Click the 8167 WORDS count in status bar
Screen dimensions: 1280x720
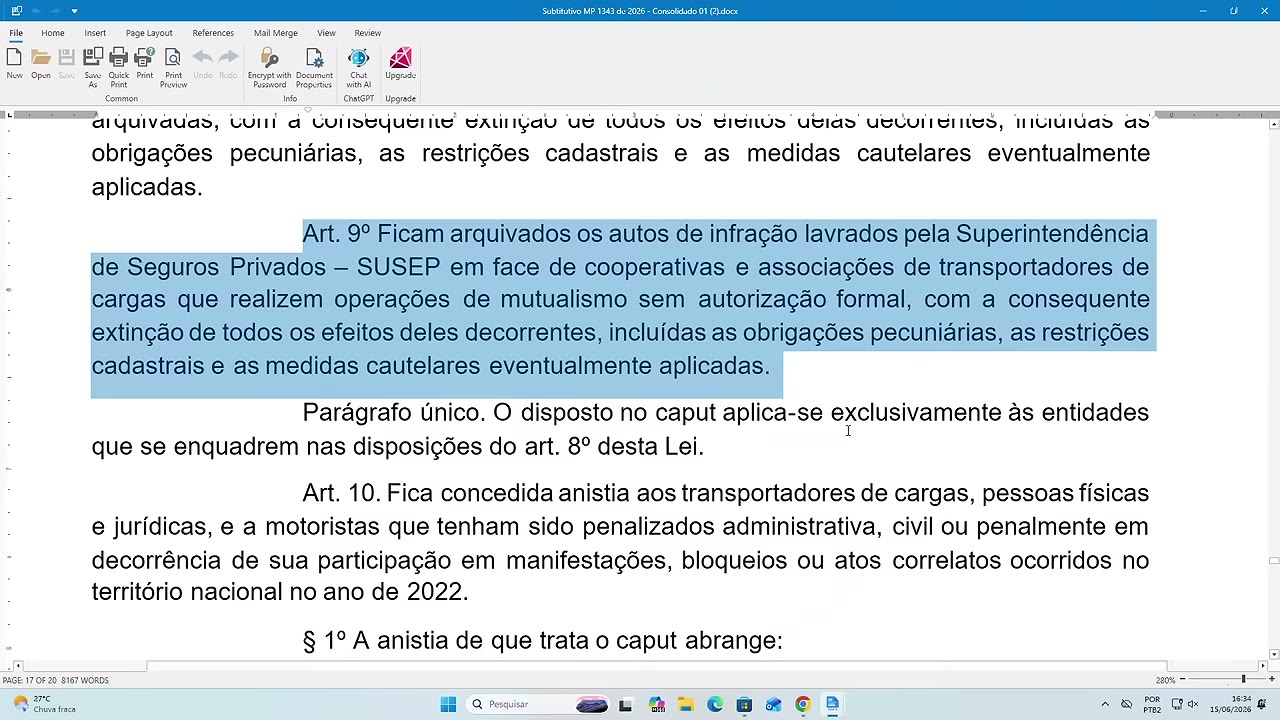pyautogui.click(x=87, y=680)
